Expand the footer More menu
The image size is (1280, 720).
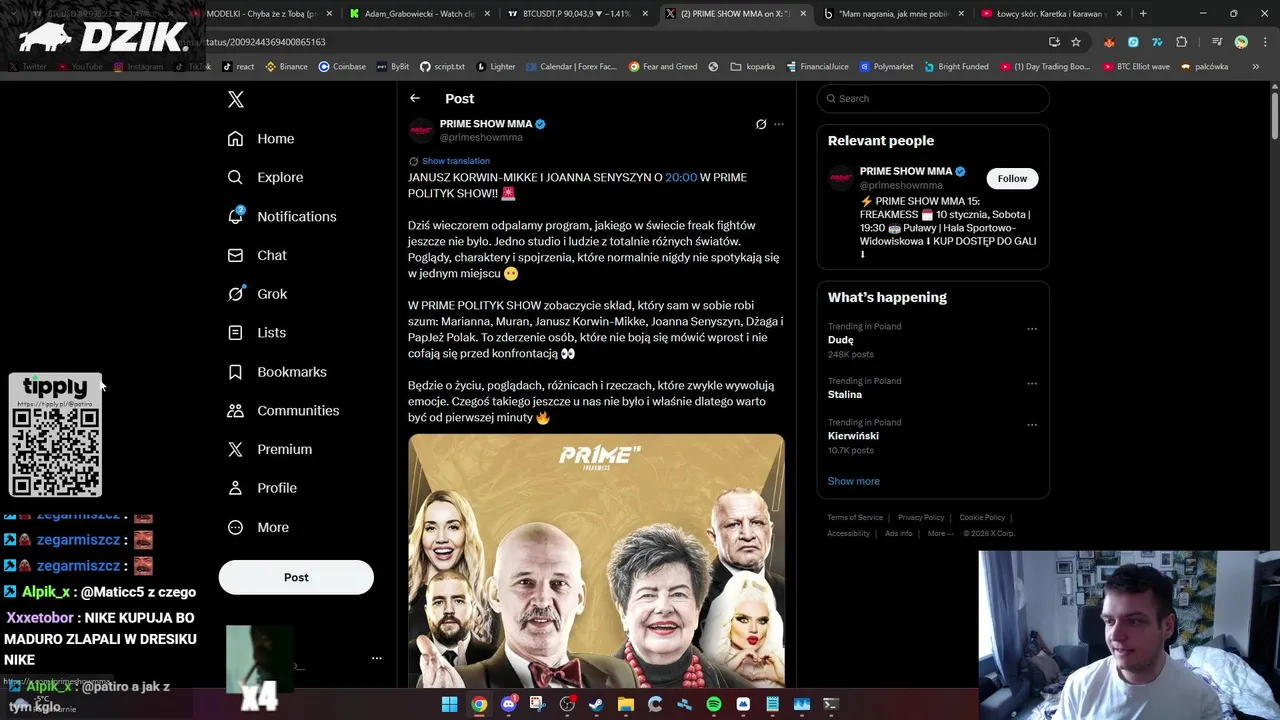940,534
